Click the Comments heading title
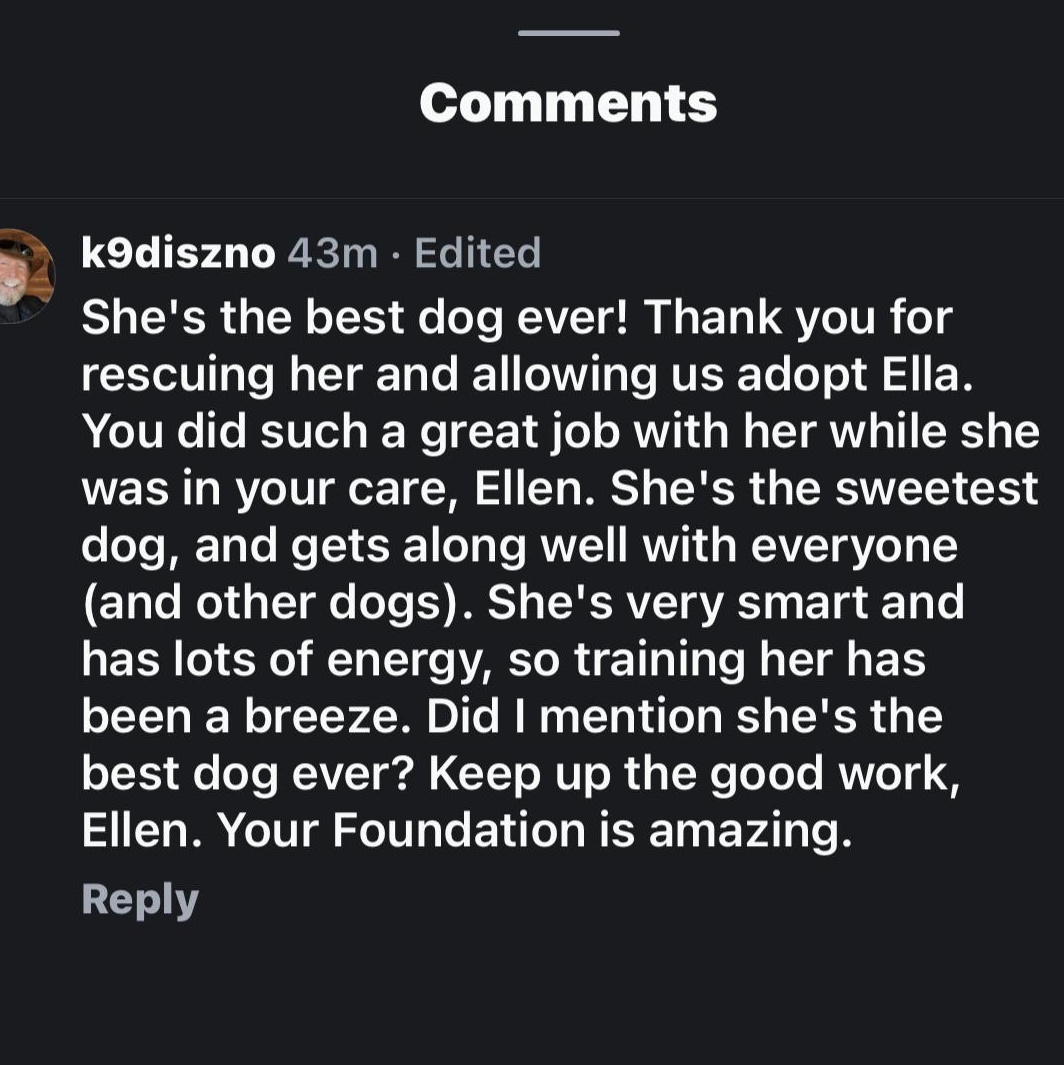This screenshot has height=1065, width=1064. (568, 102)
